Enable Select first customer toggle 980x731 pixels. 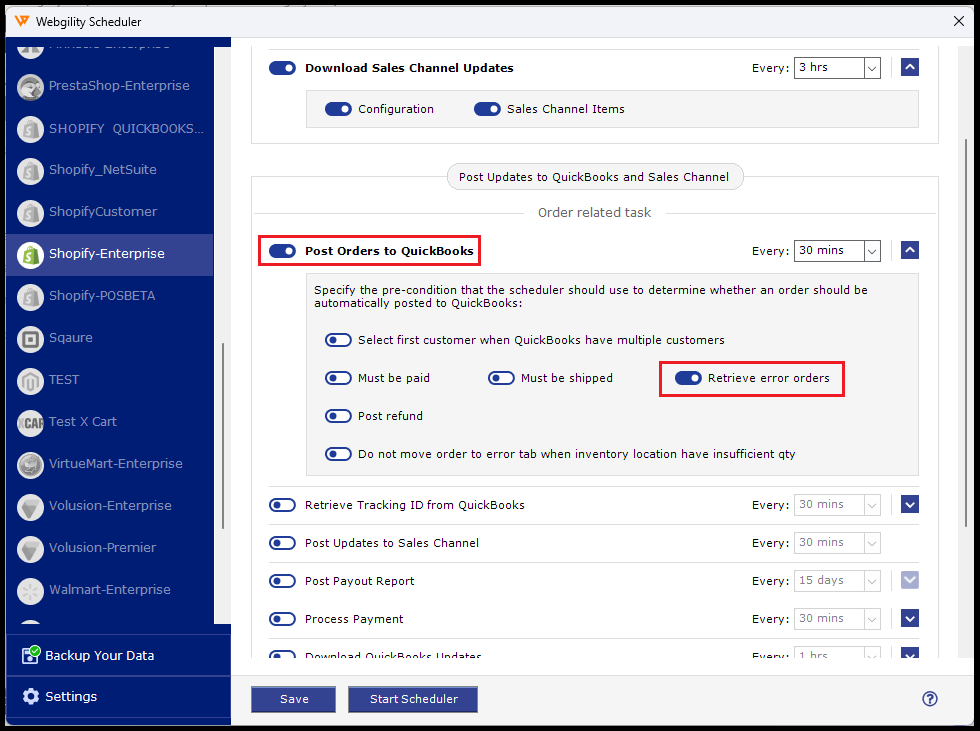(x=338, y=340)
